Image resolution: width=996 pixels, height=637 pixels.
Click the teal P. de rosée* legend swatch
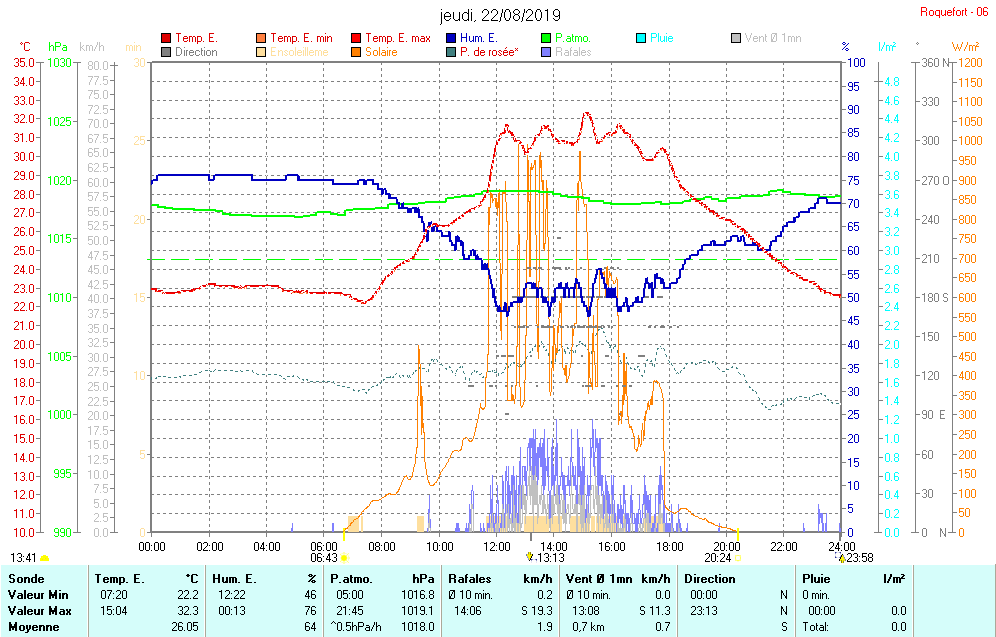pyautogui.click(x=451, y=52)
